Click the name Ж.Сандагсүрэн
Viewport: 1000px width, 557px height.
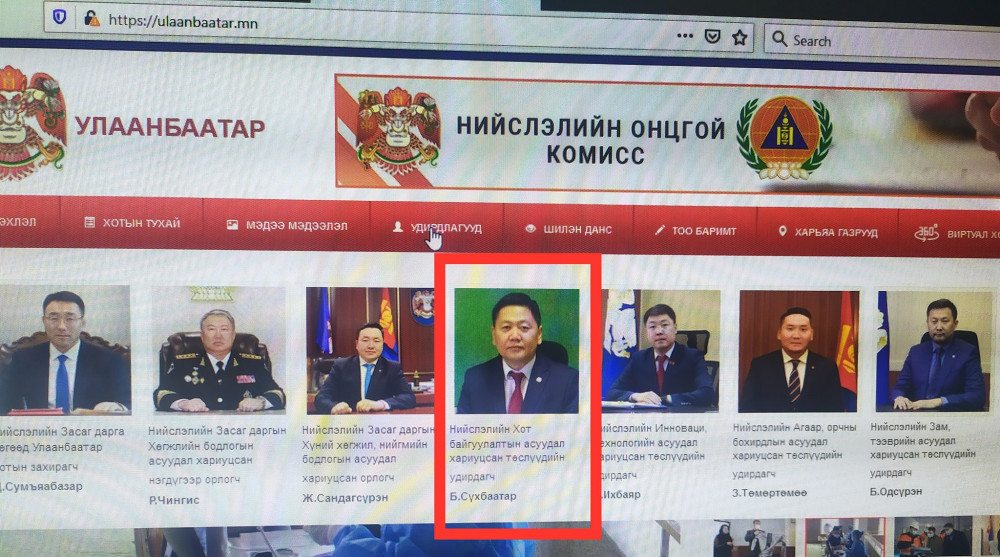pyautogui.click(x=345, y=498)
